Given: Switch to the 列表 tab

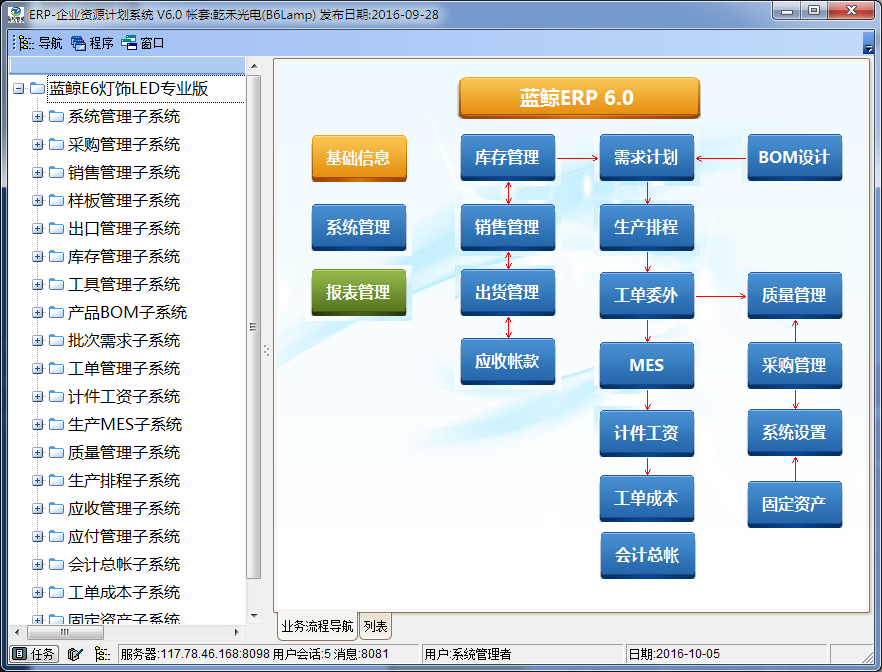Looking at the screenshot, I should coord(375,626).
